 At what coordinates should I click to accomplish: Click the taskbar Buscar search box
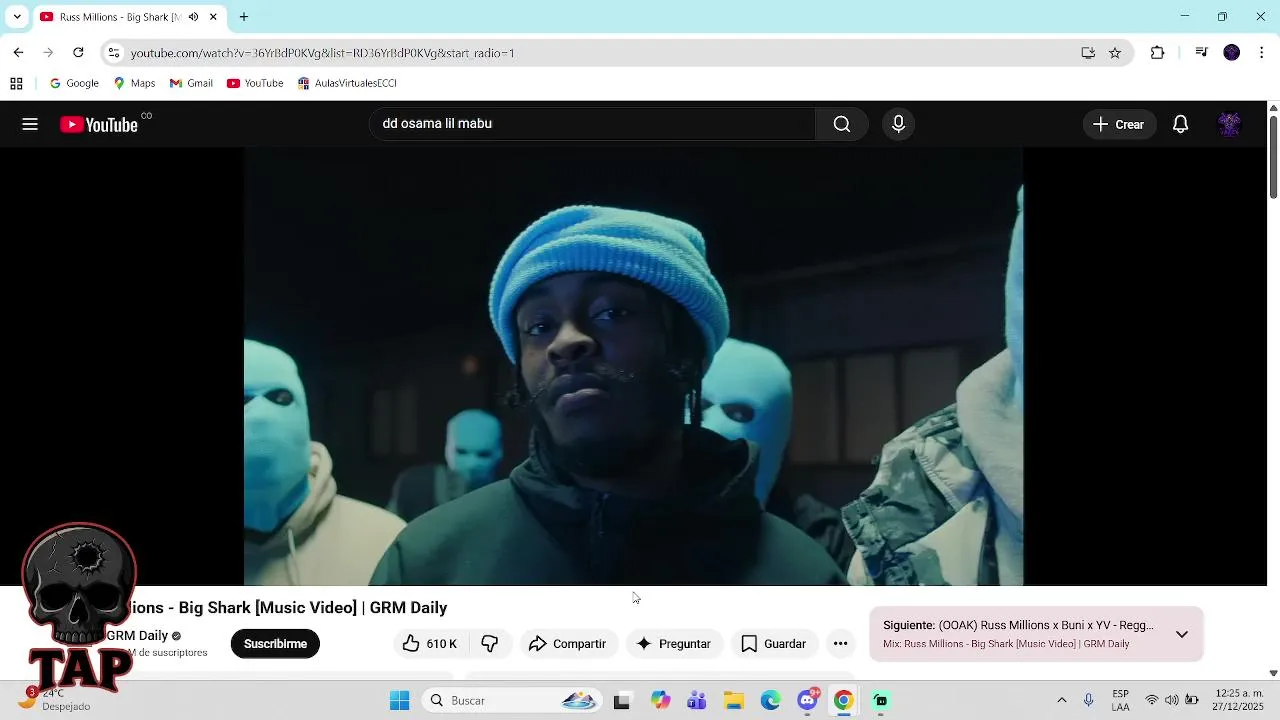click(511, 700)
